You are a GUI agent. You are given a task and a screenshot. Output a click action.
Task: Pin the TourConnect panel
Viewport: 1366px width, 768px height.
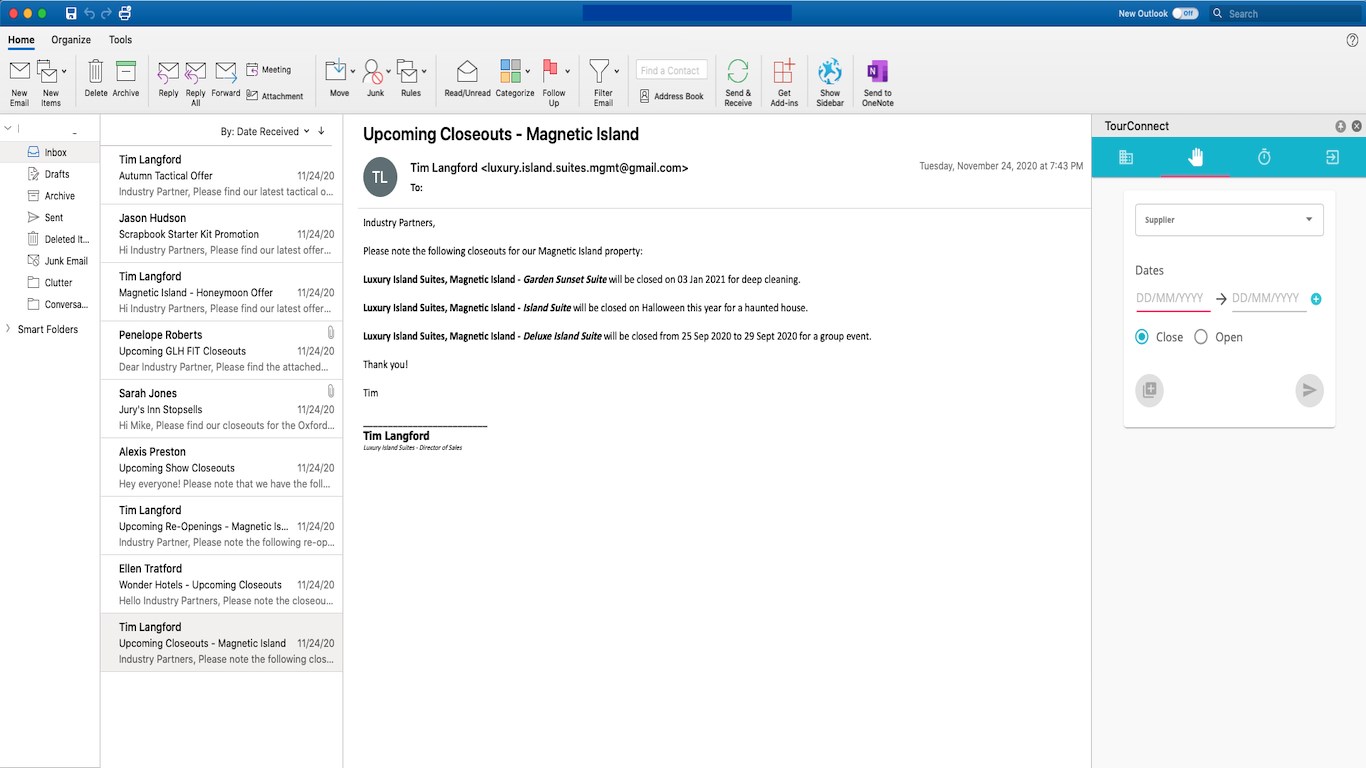(x=1340, y=126)
